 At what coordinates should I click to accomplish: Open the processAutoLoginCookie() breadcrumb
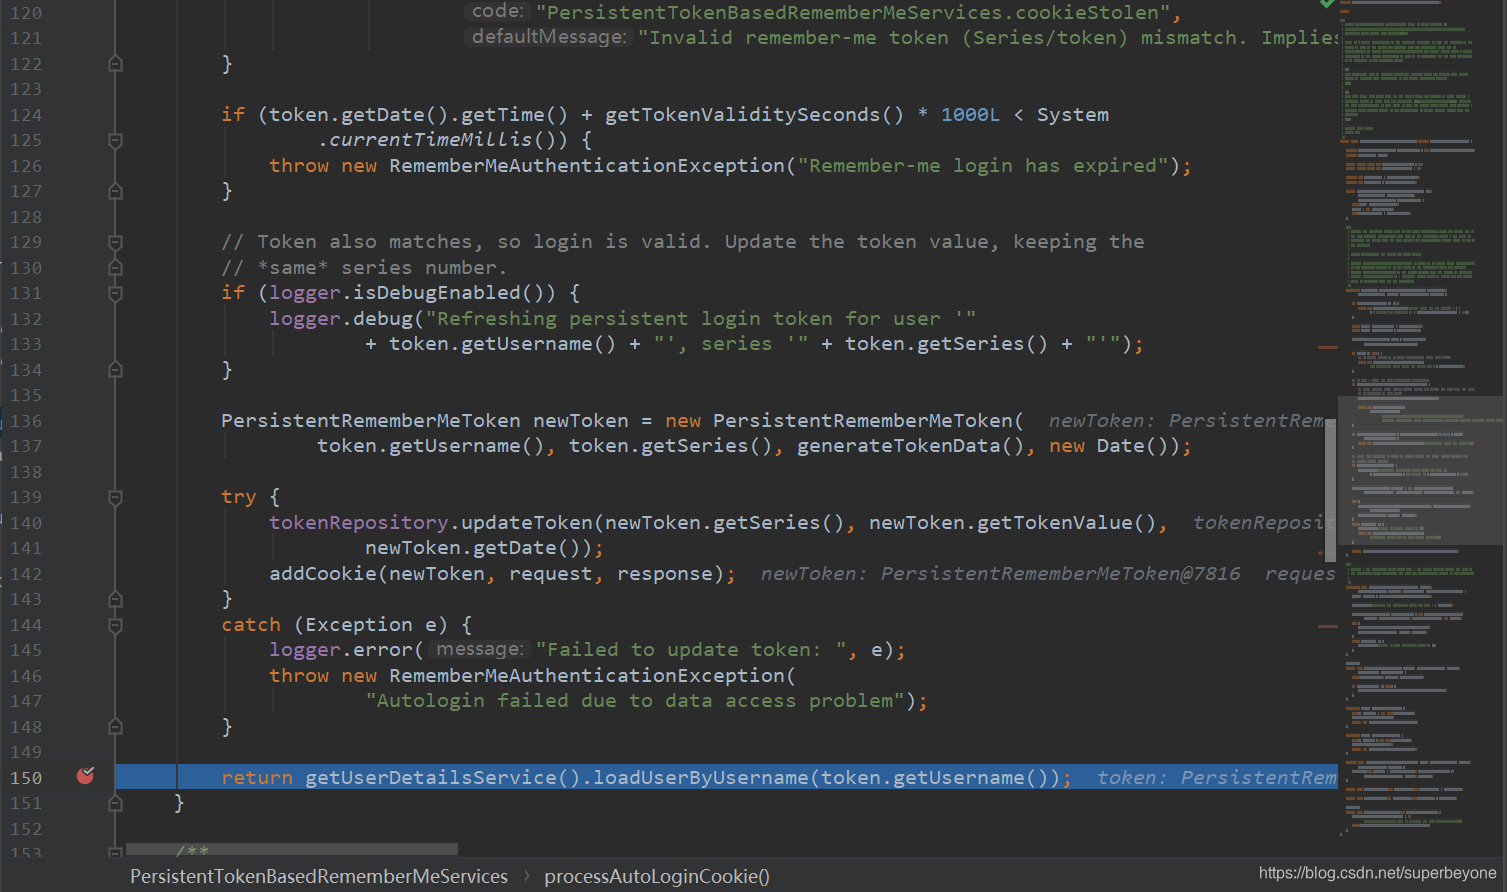click(657, 876)
